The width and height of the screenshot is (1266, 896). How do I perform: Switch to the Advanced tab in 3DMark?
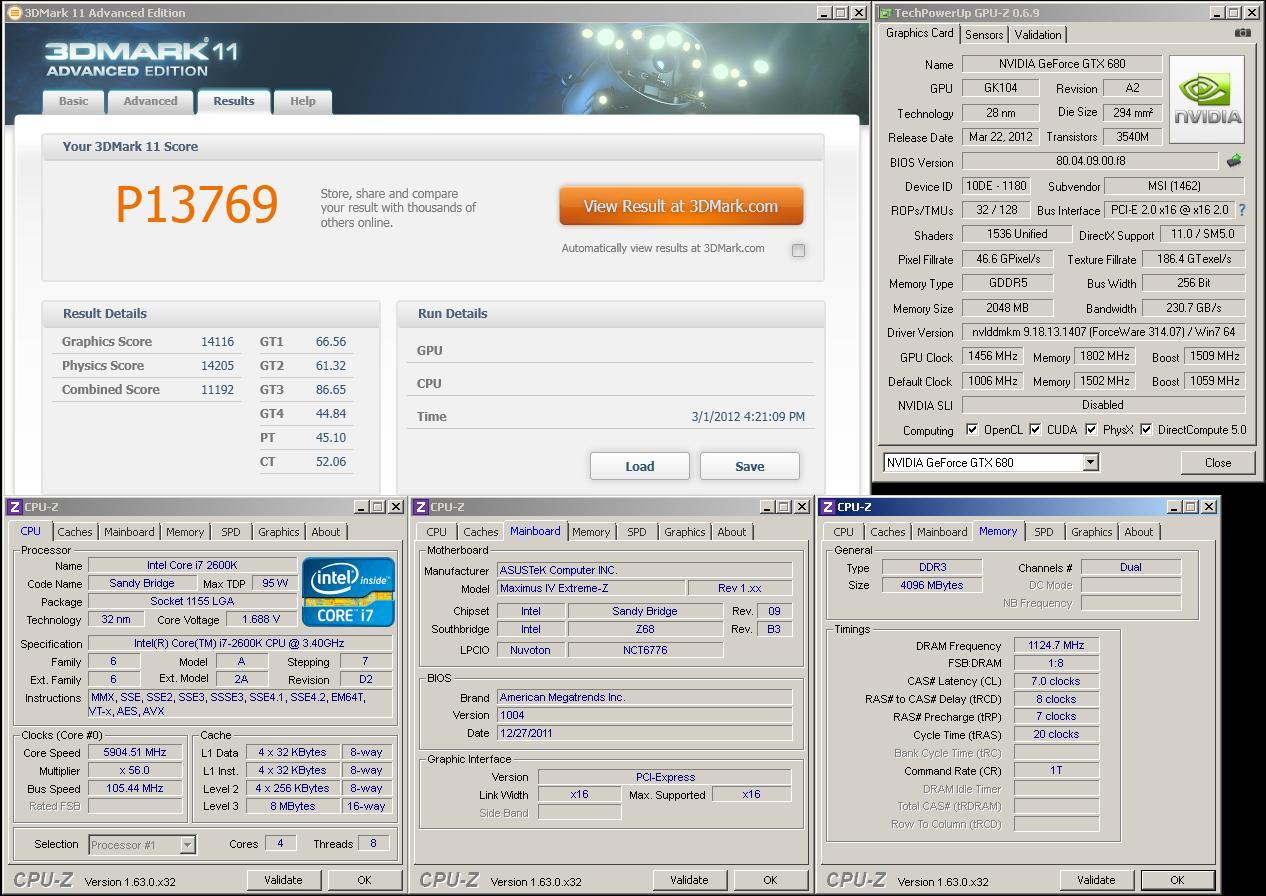coord(150,101)
